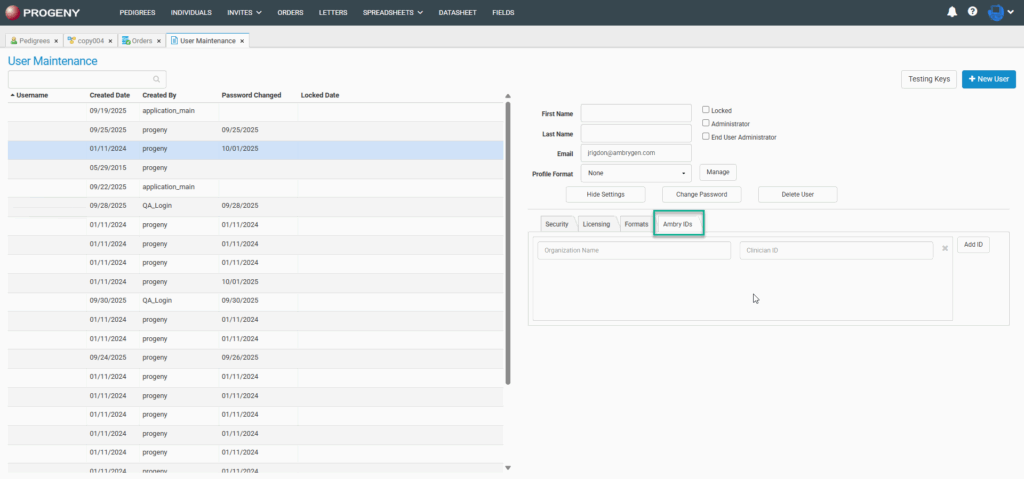Check the Administrator checkbox
The image size is (1024, 479).
tap(706, 123)
